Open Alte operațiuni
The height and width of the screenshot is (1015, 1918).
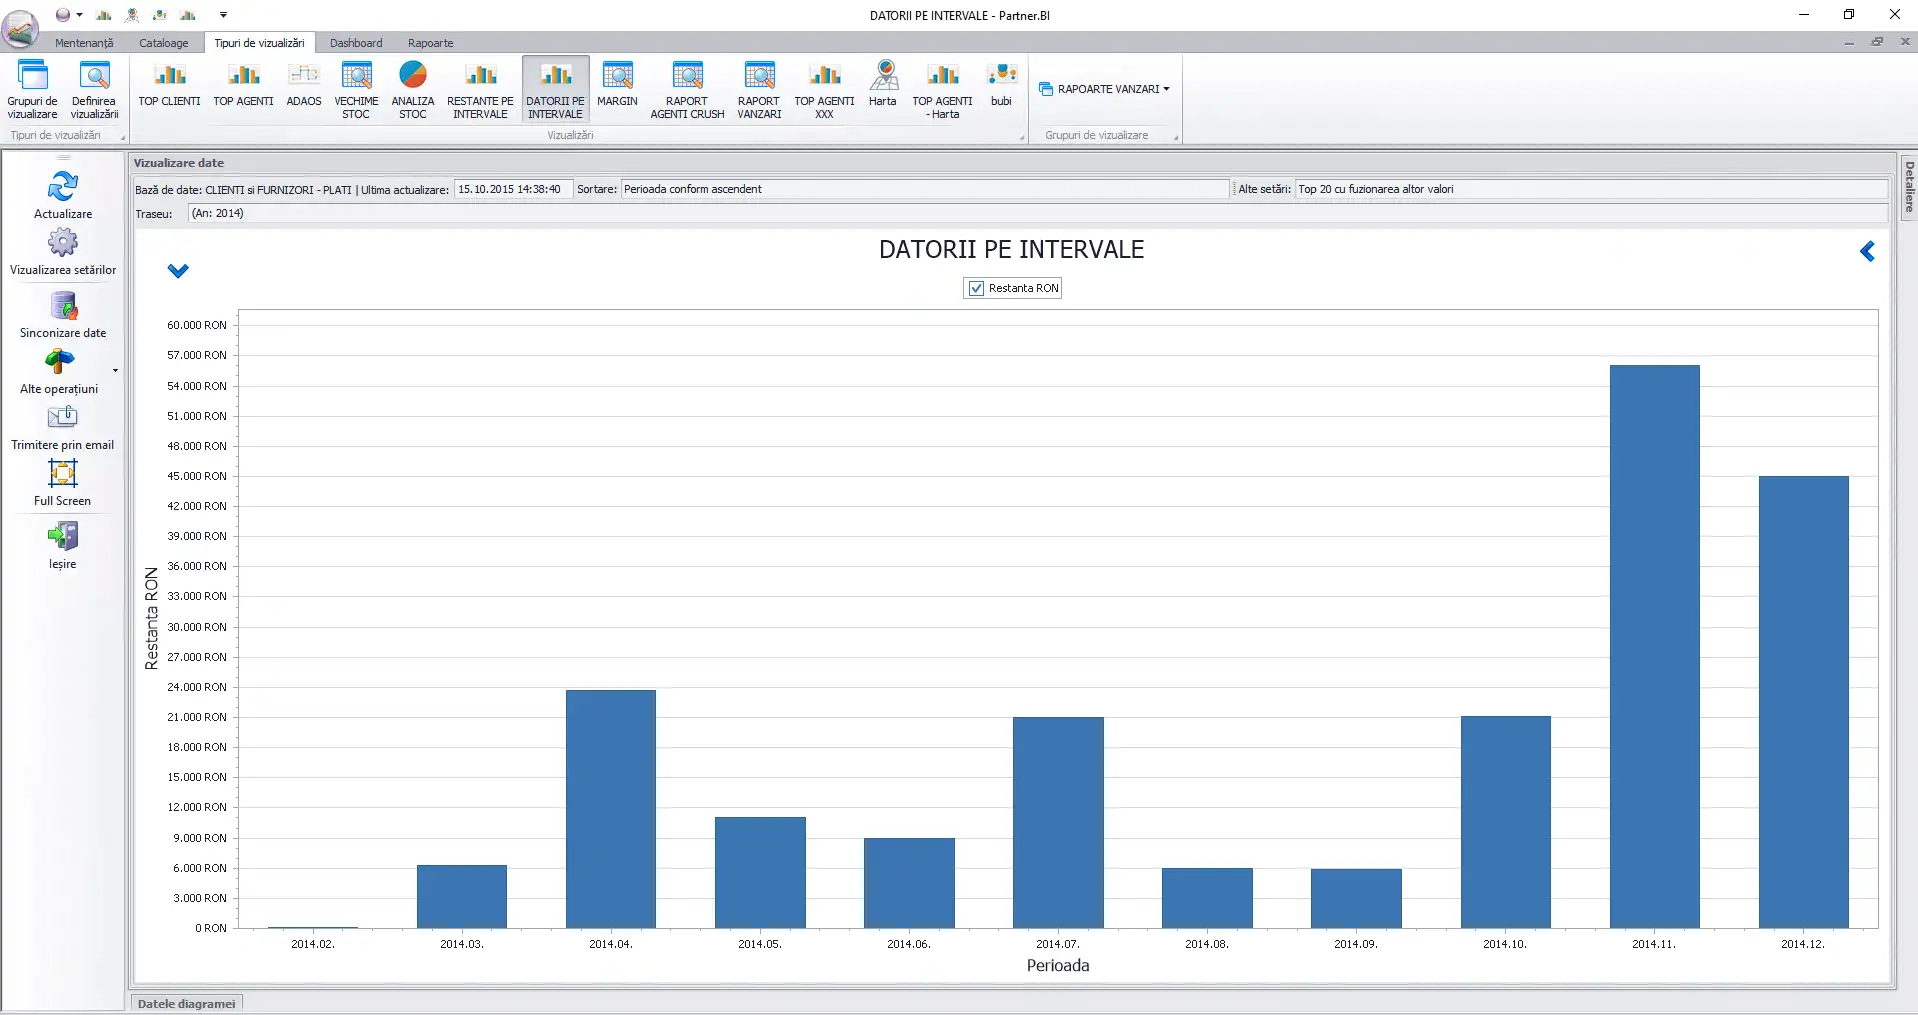pos(59,371)
